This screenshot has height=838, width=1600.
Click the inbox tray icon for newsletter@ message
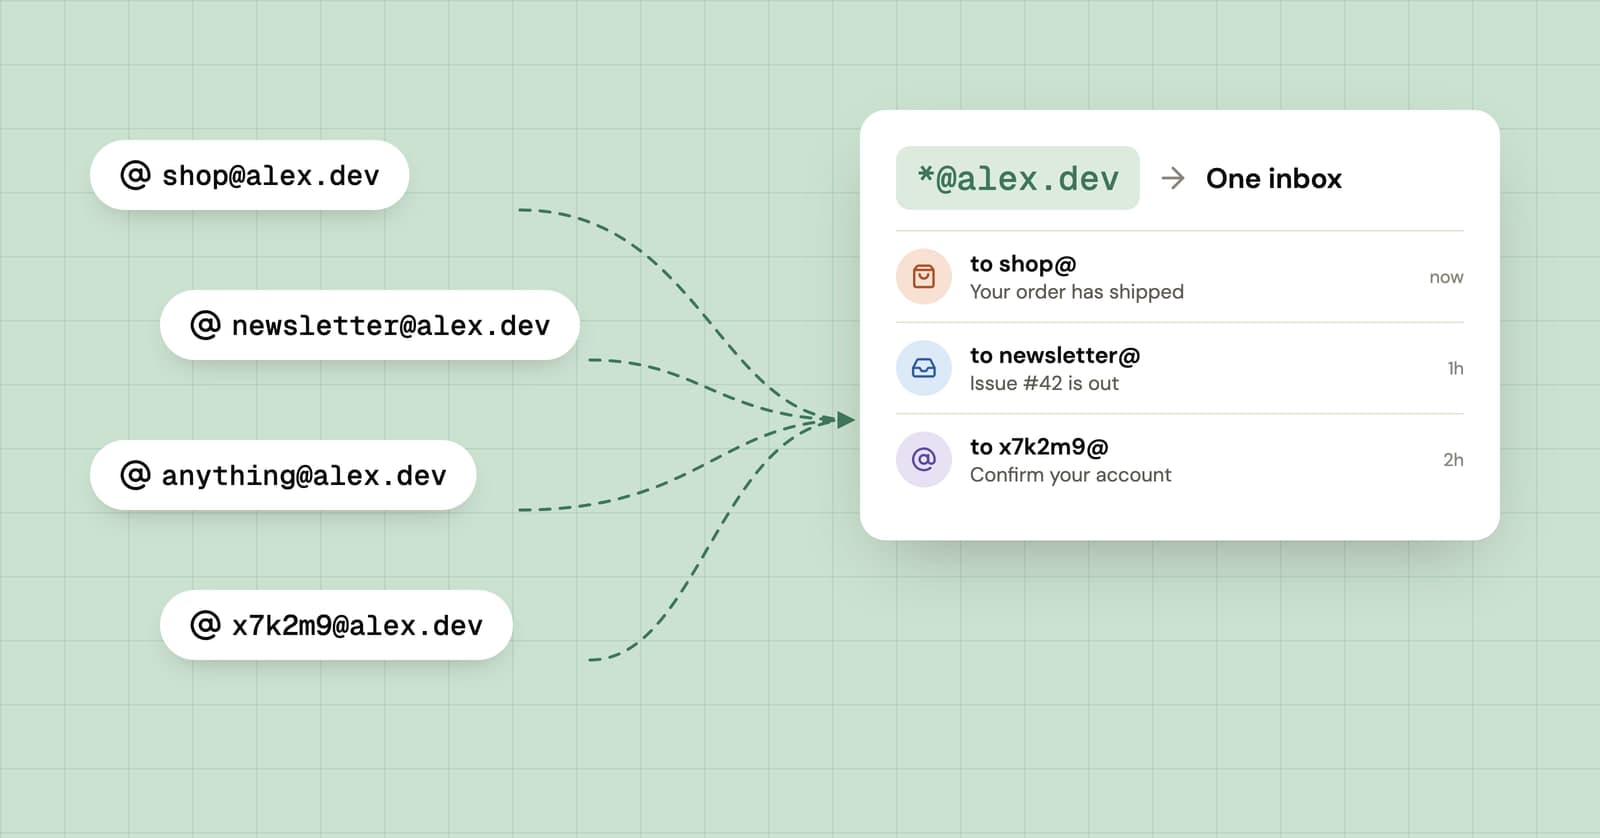[x=924, y=368]
